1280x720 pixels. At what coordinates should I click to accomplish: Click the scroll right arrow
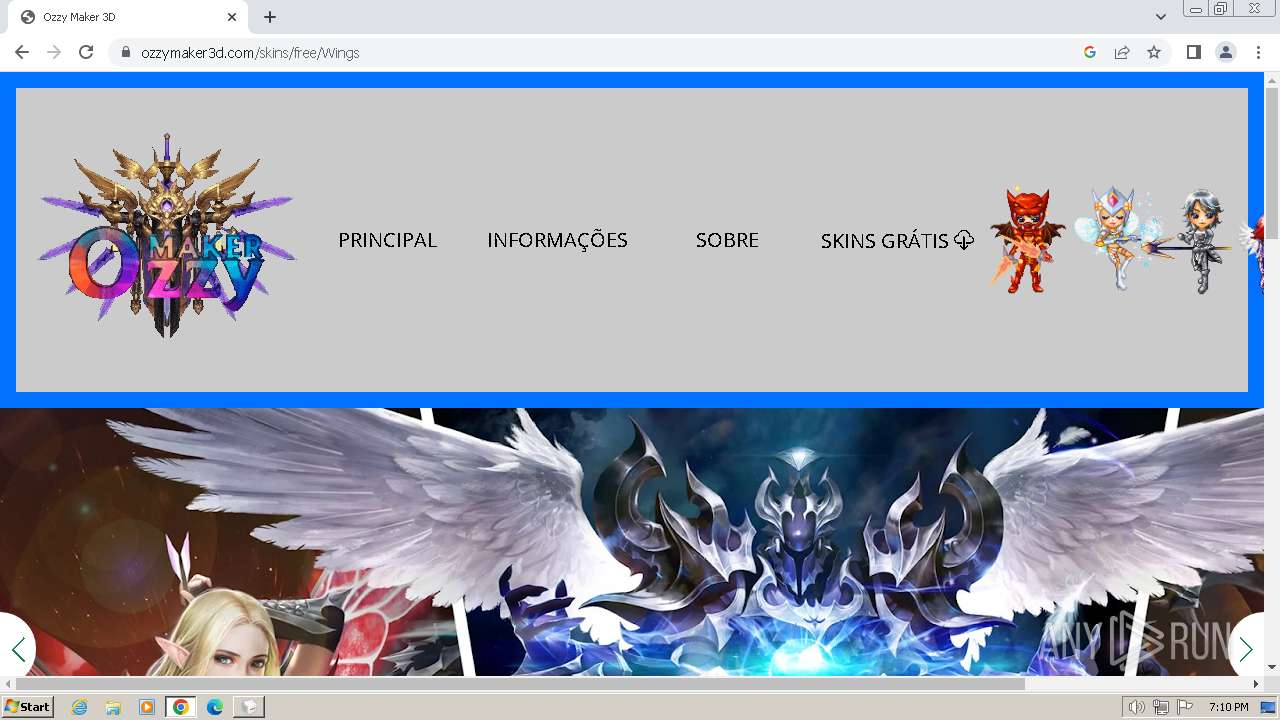1256,684
